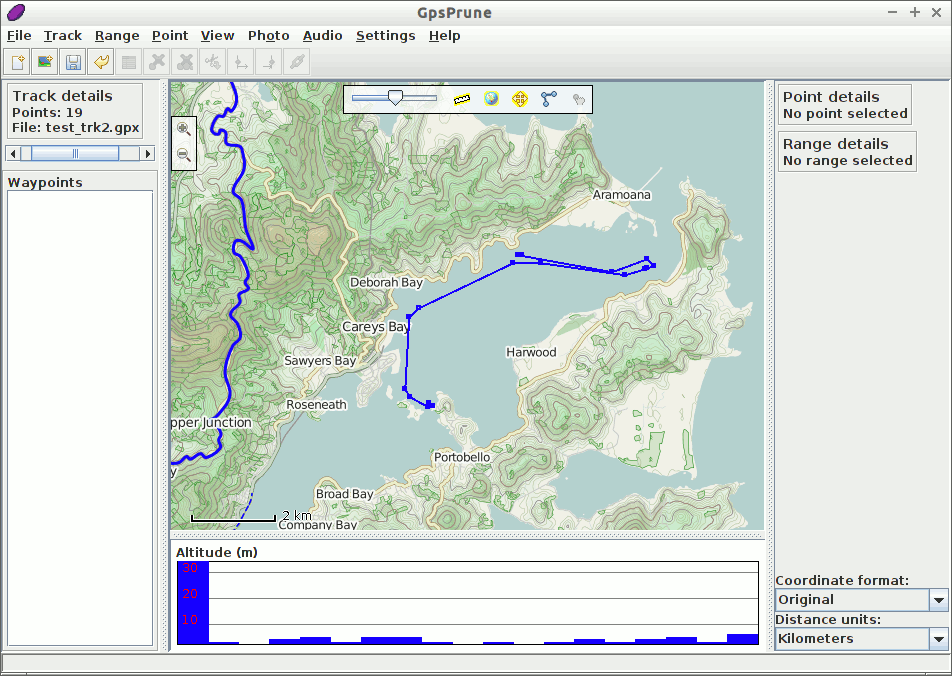Open the Settings menu
The height and width of the screenshot is (676, 952).
pyautogui.click(x=386, y=36)
